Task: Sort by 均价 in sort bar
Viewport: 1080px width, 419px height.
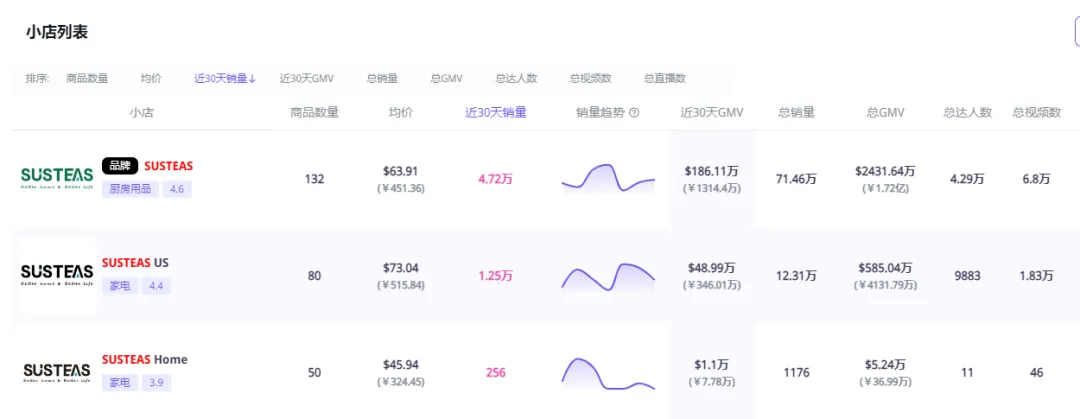Action: (151, 78)
